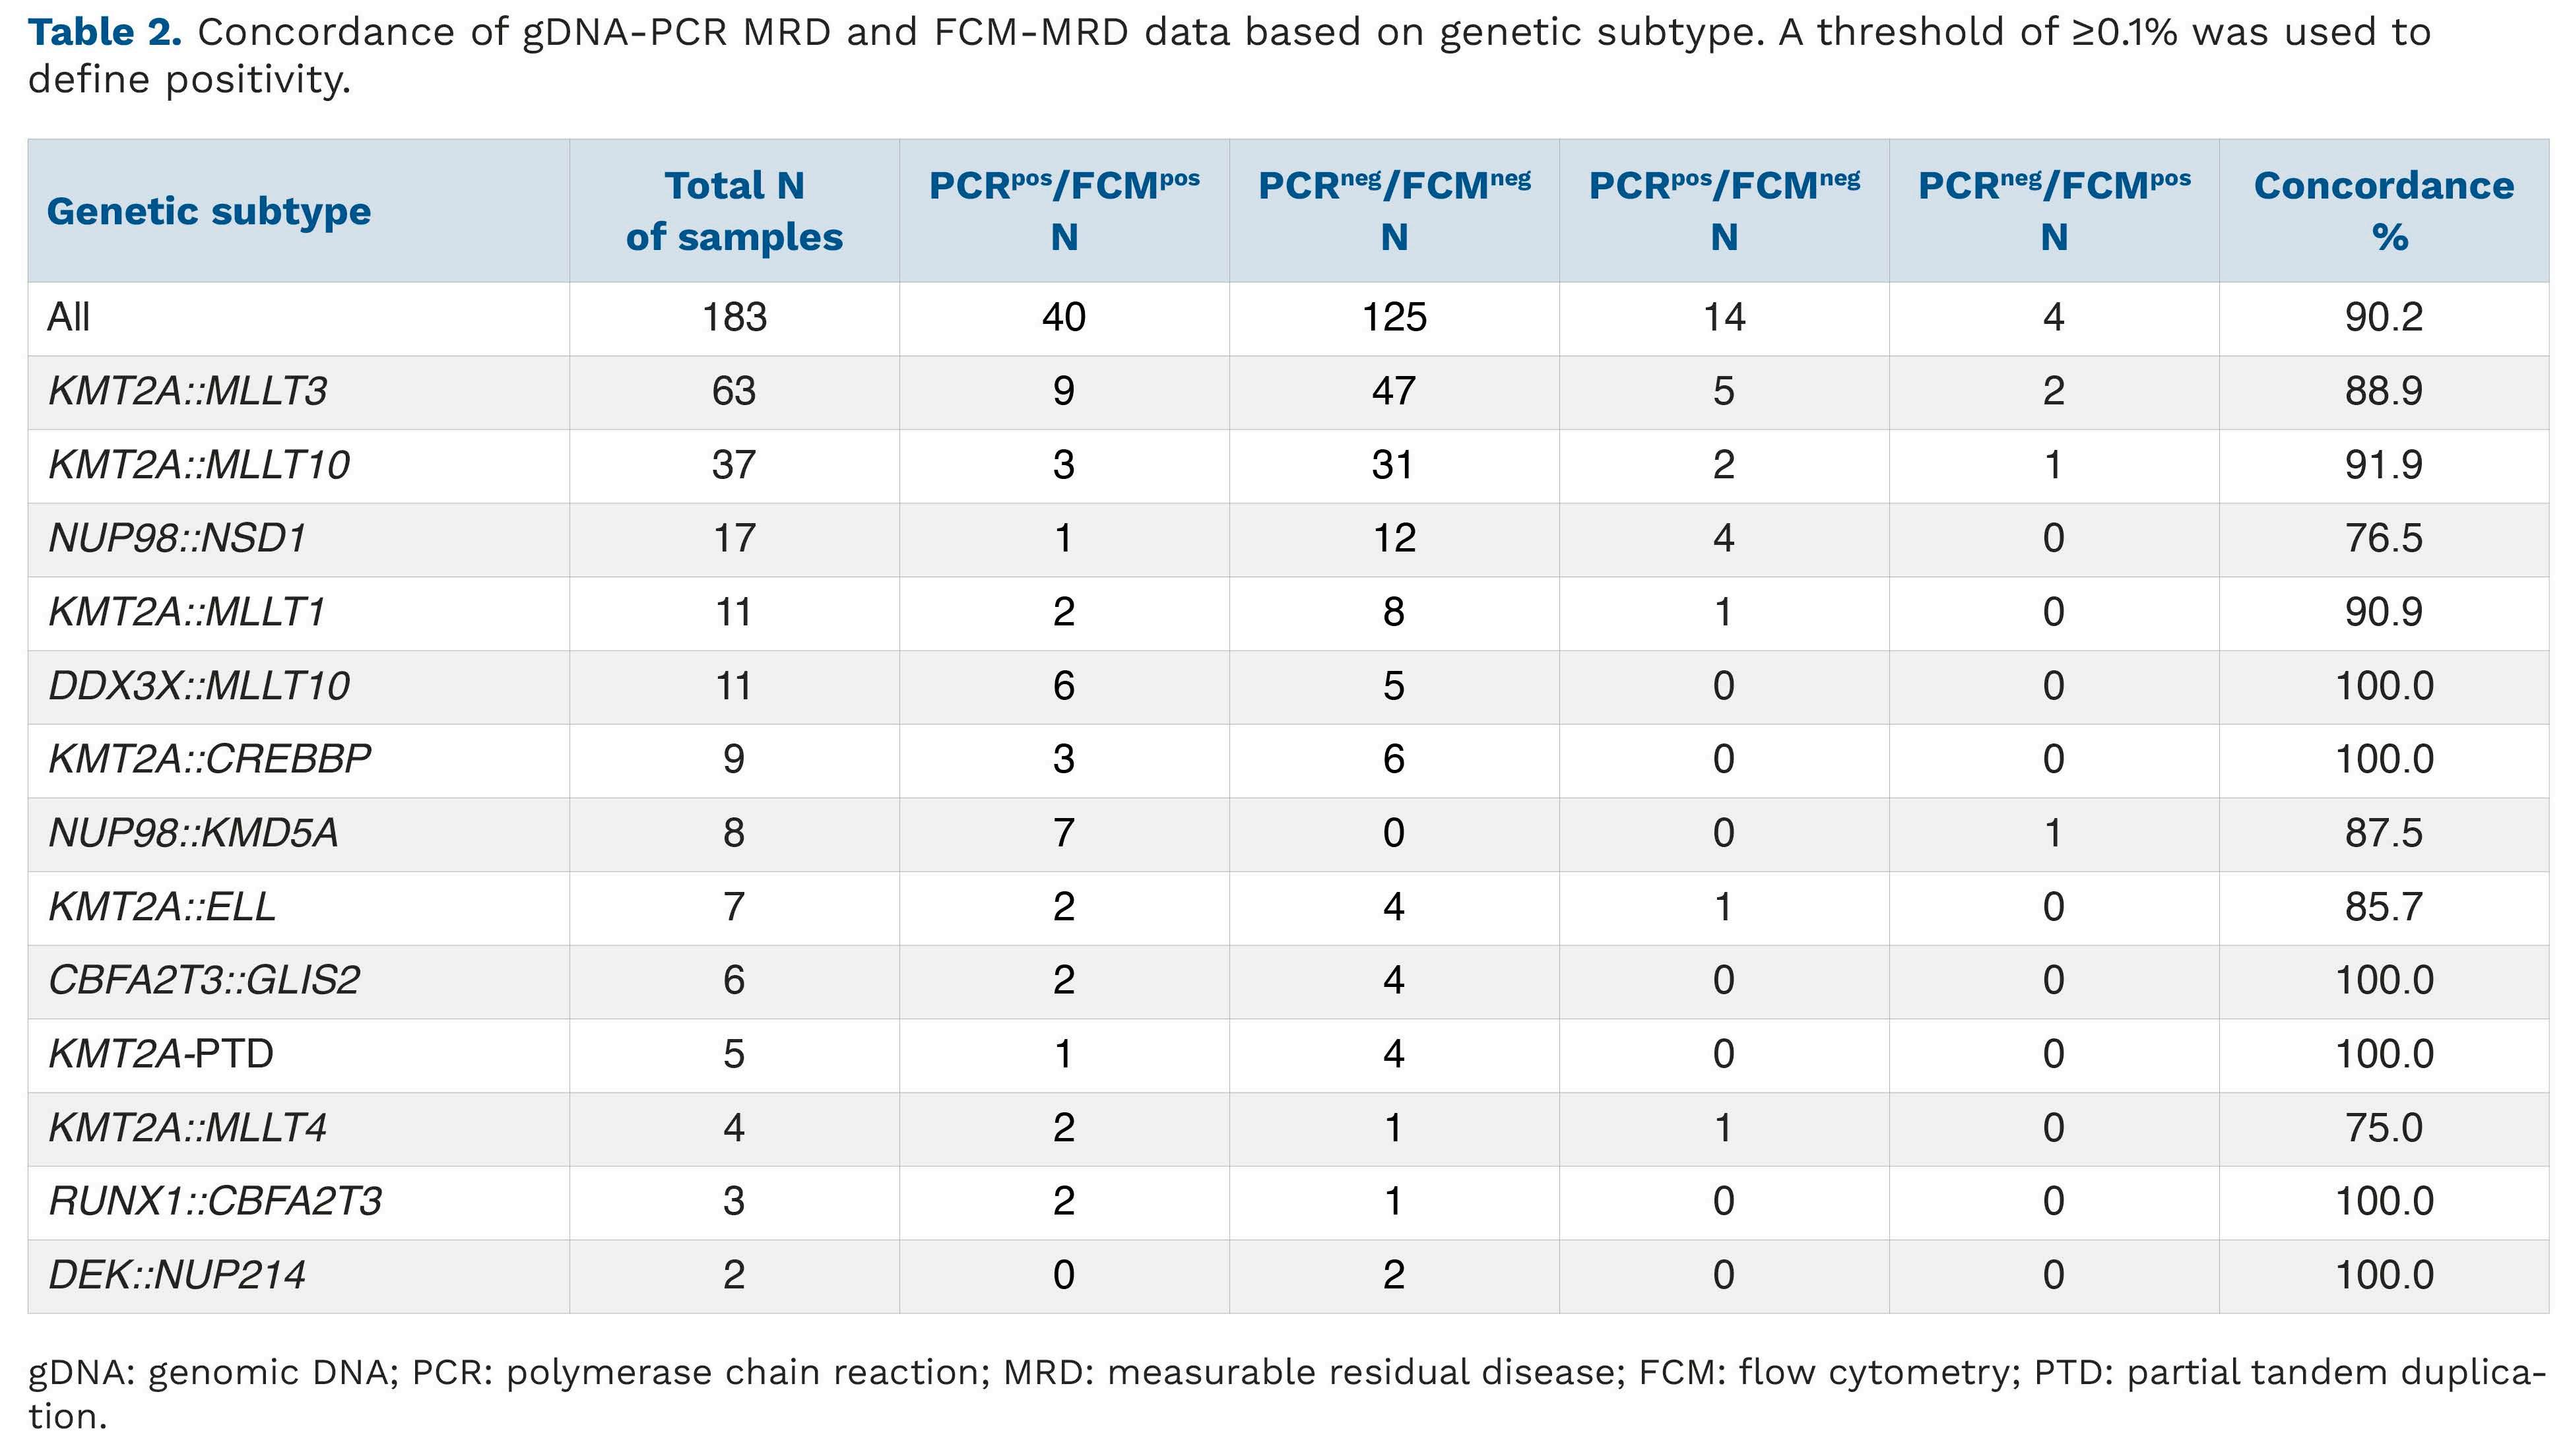Click the 76.5 concordance value

[2383, 539]
